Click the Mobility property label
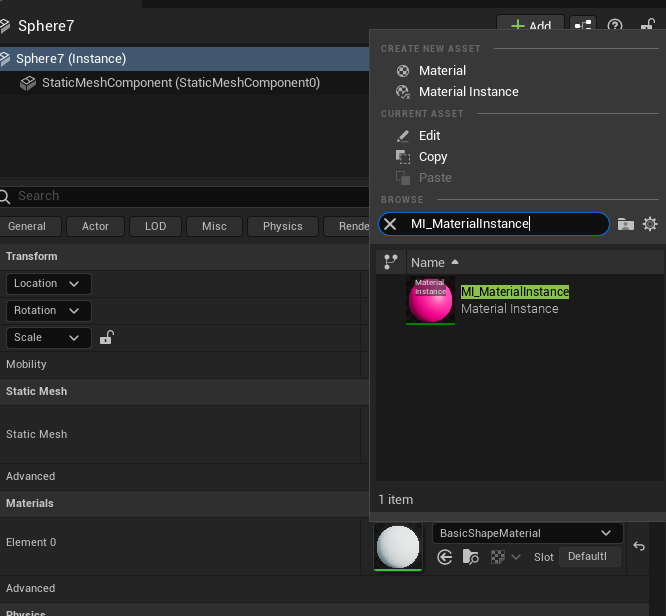The image size is (666, 616). point(26,365)
